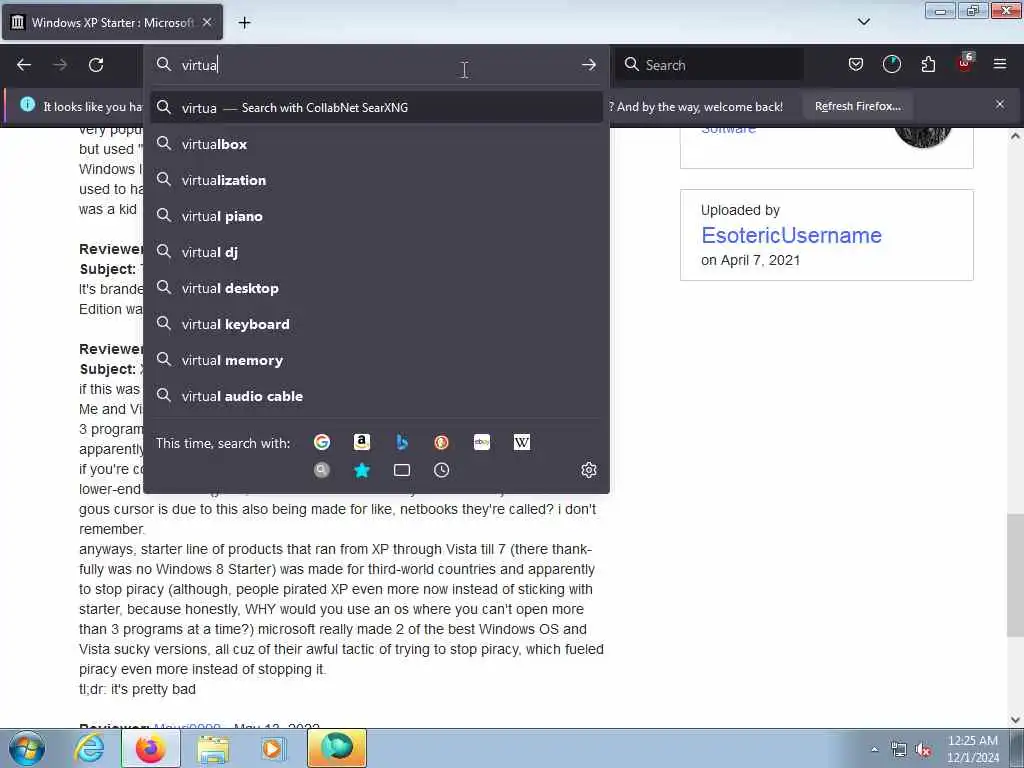Screen dimensions: 1024x768
Task: Reload the current page
Action: [96, 65]
